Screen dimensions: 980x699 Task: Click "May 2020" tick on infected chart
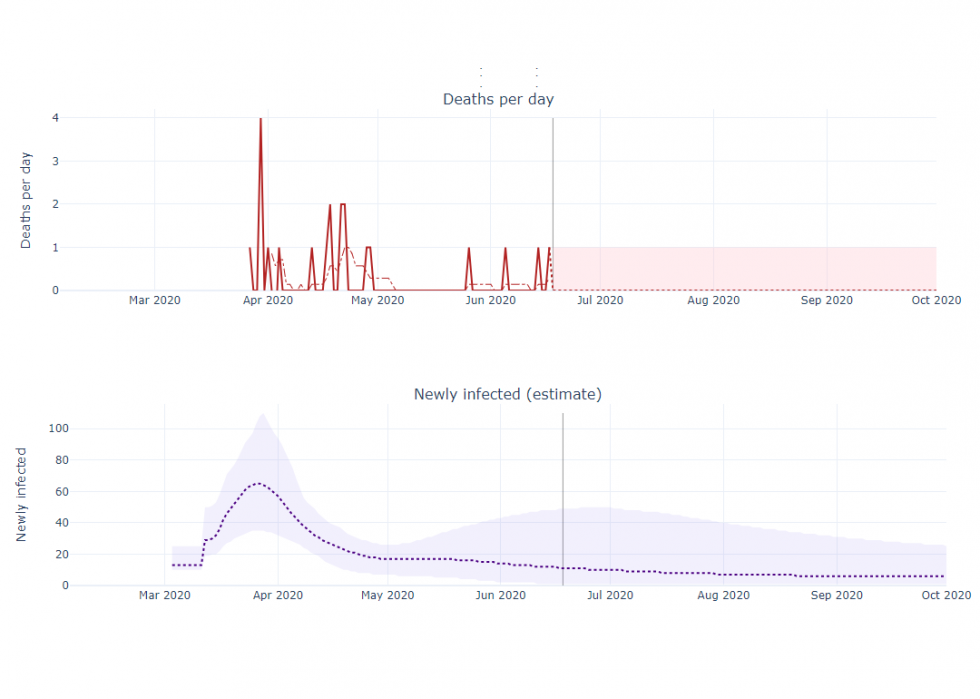point(386,595)
